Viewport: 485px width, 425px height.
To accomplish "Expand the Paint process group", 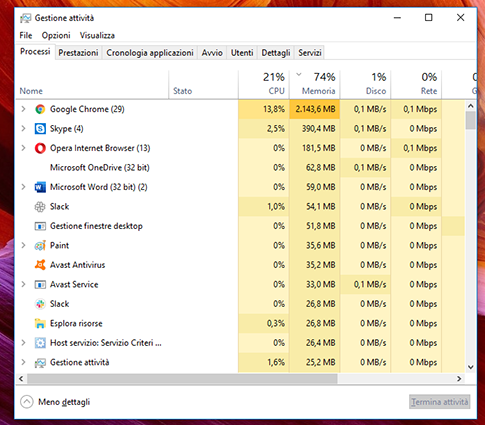I will point(23,245).
